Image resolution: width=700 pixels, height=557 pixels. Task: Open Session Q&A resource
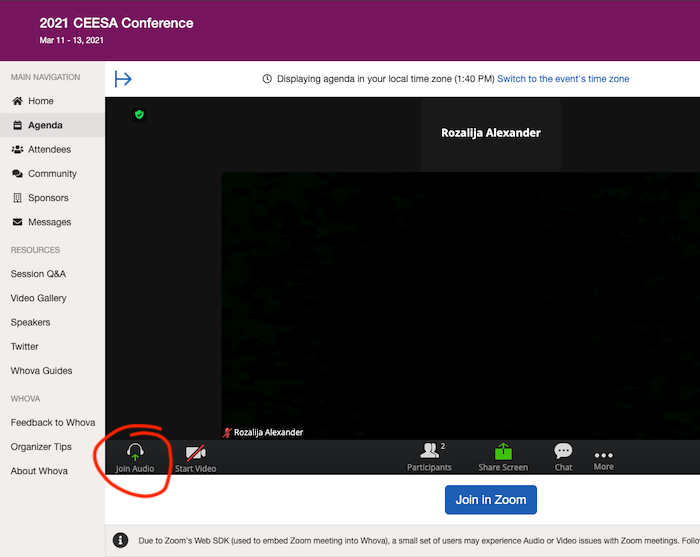38,274
